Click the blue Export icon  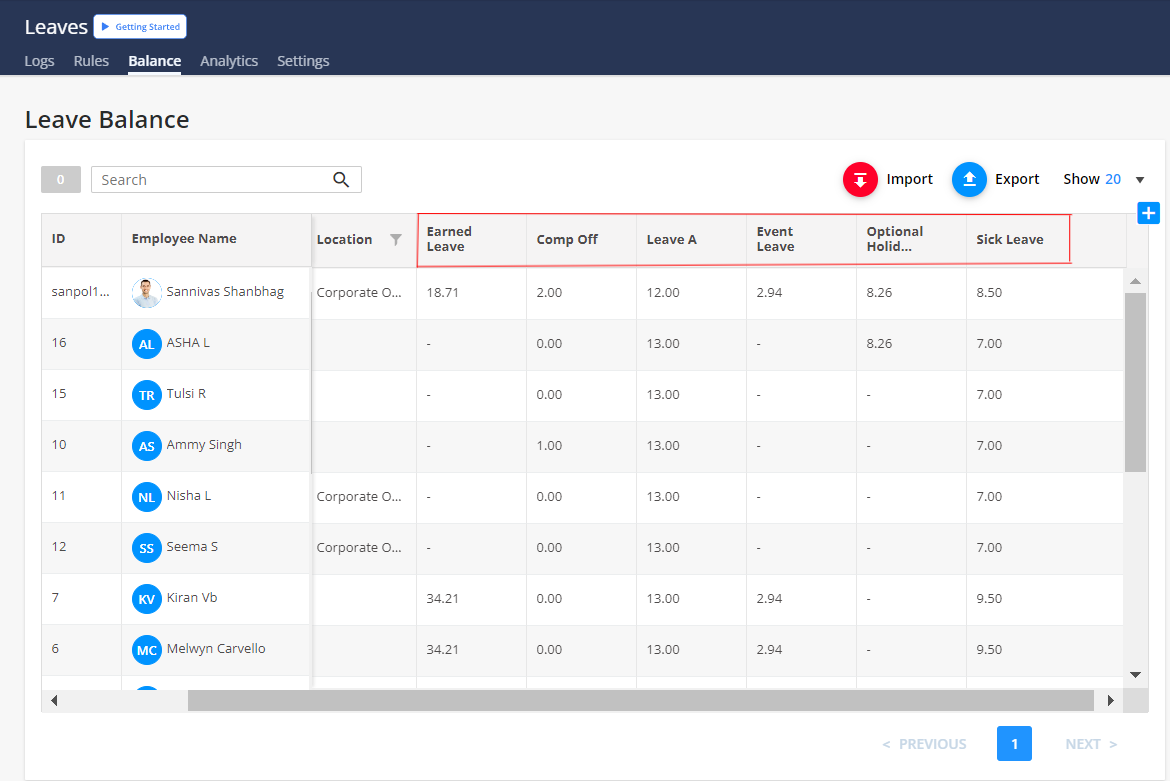969,179
